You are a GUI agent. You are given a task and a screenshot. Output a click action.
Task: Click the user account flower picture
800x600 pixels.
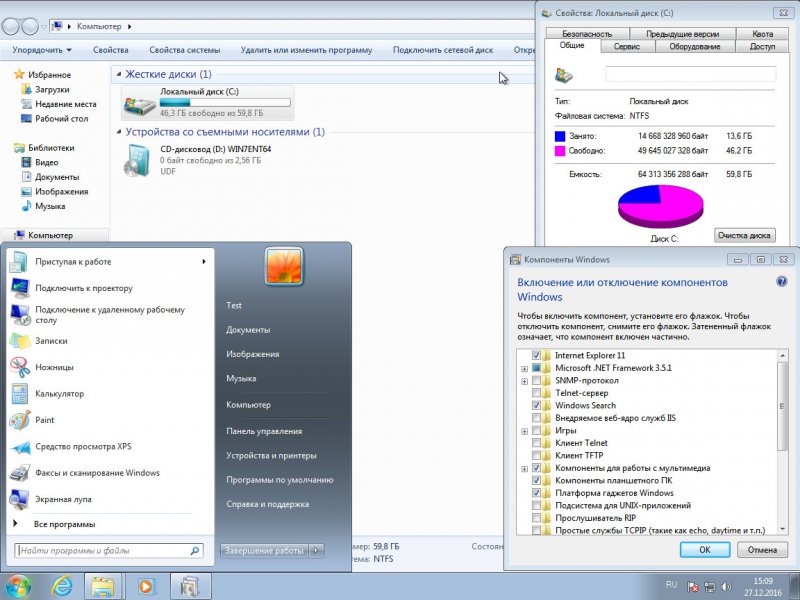tap(284, 266)
